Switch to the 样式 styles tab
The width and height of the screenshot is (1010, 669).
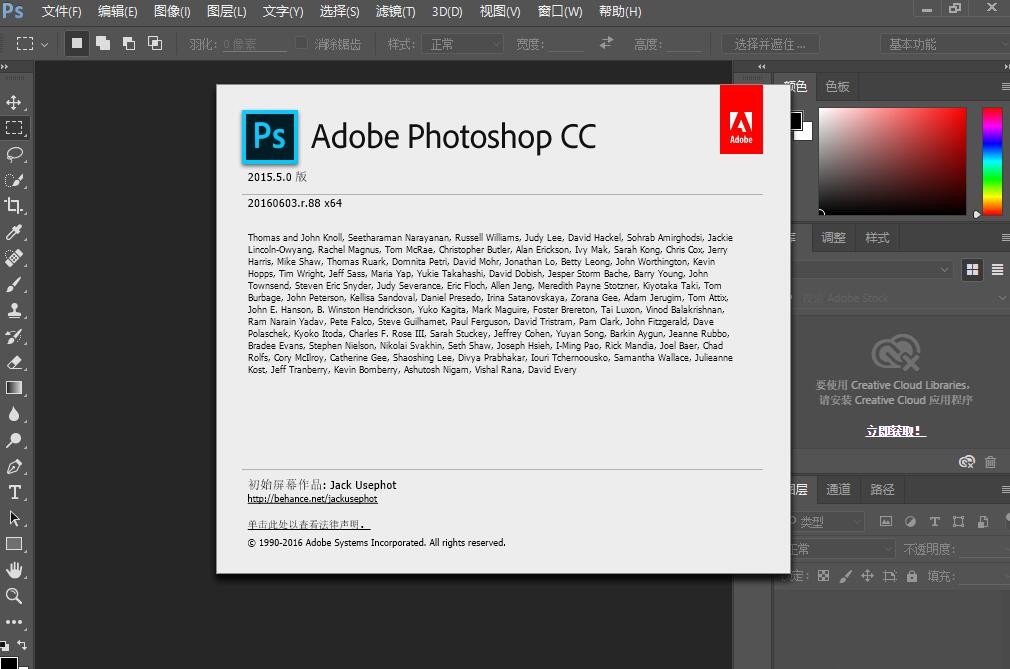point(877,238)
